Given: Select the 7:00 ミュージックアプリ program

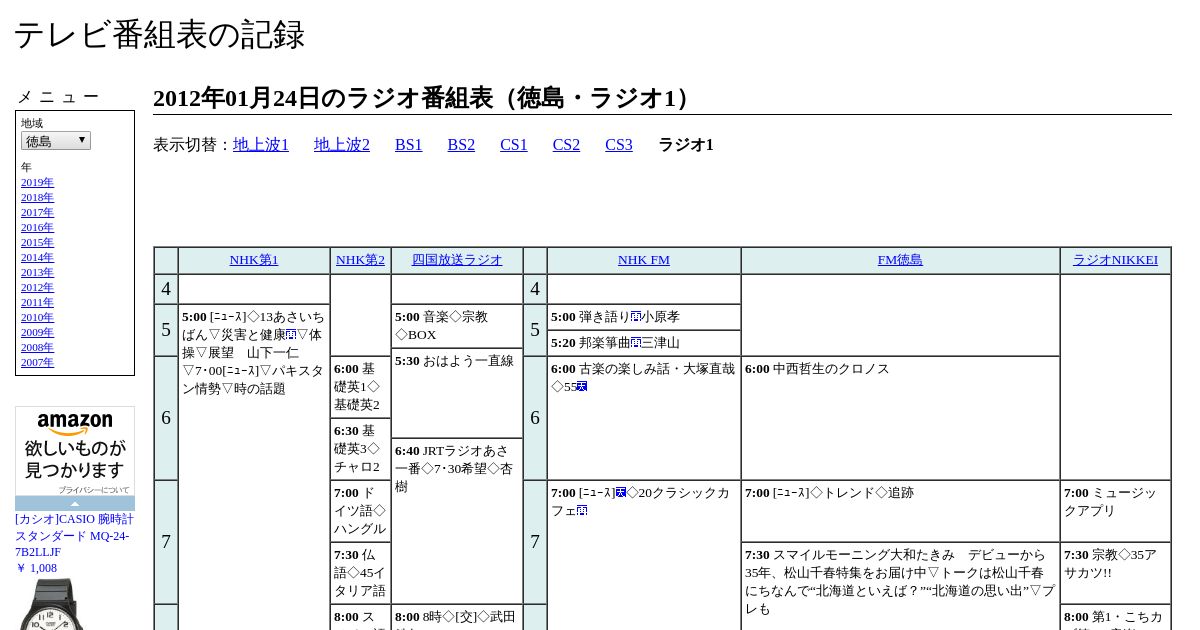Looking at the screenshot, I should pos(1115,511).
